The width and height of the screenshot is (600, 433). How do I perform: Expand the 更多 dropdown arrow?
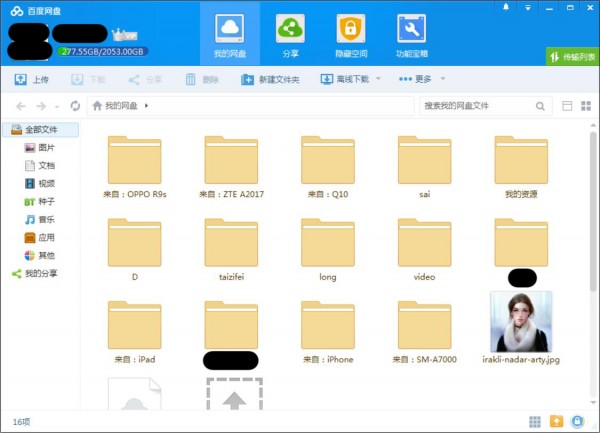[x=443, y=79]
